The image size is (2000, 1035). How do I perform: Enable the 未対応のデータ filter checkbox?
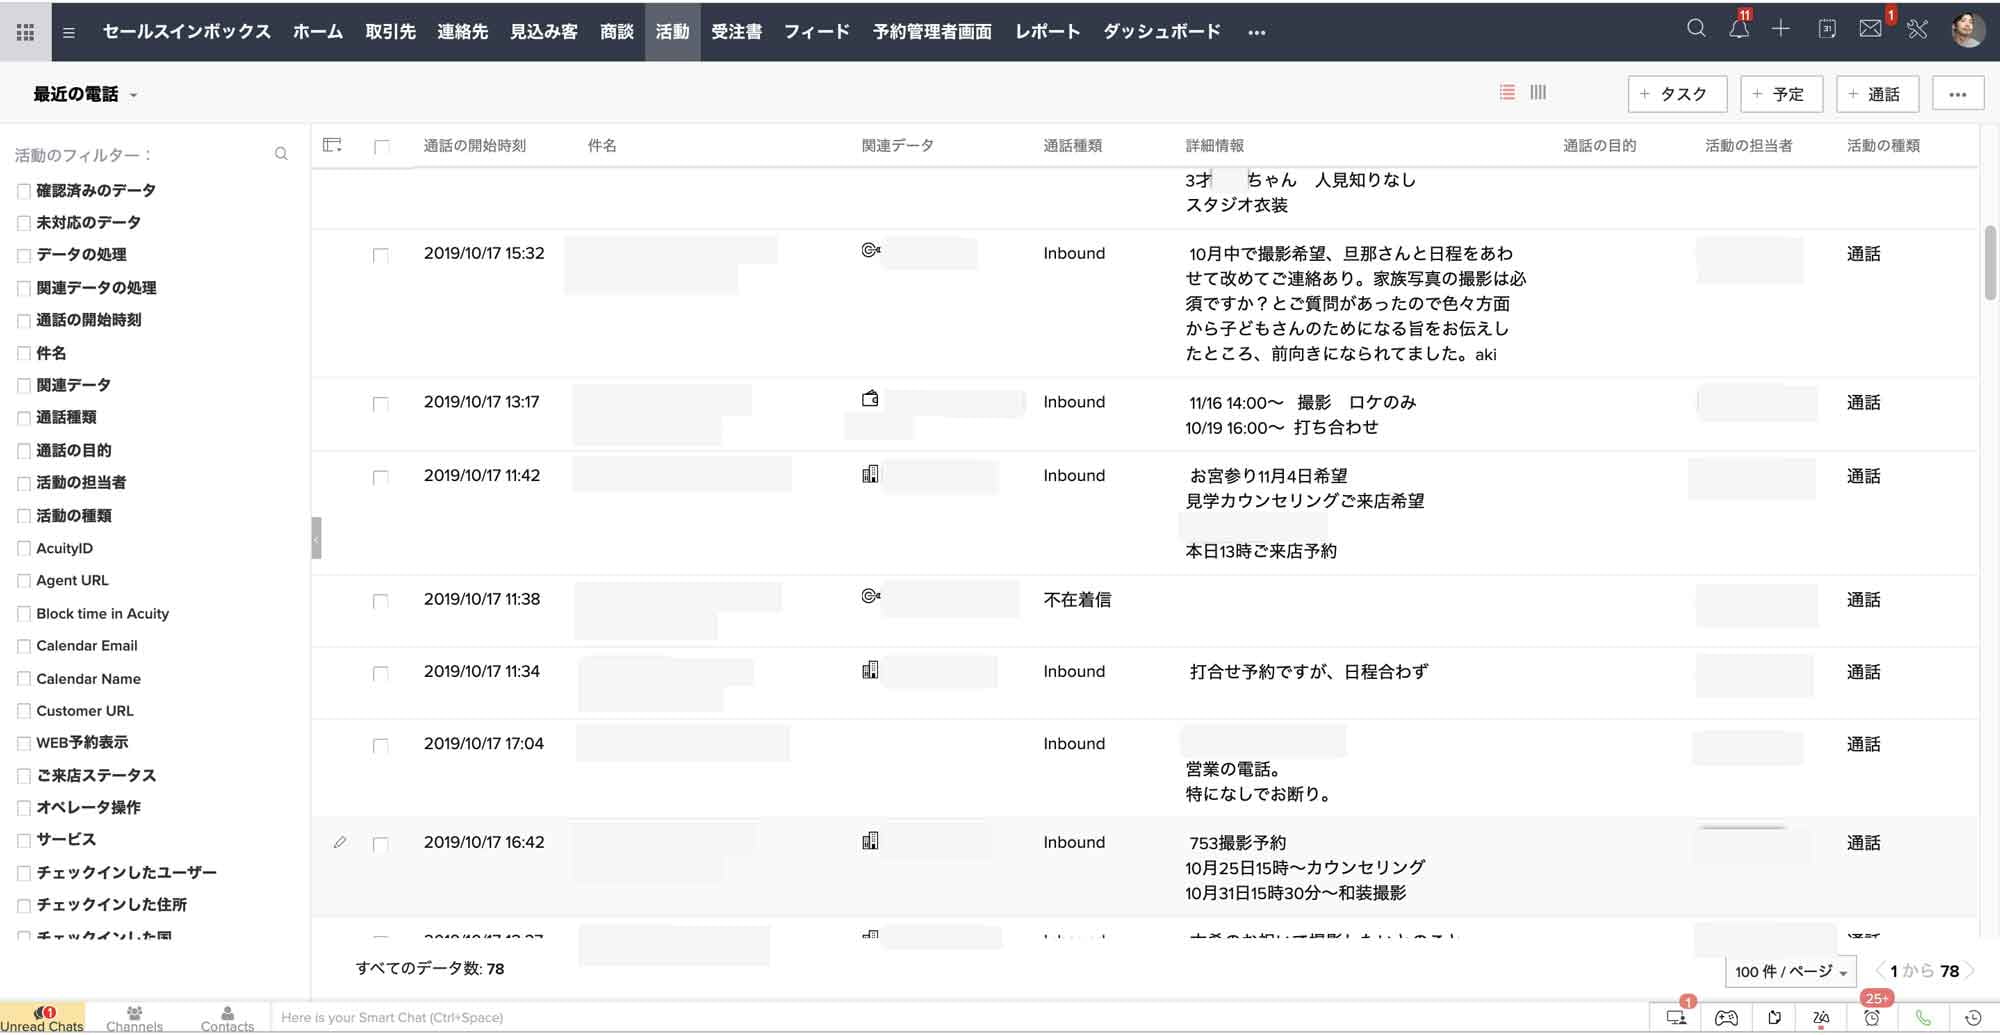point(24,223)
